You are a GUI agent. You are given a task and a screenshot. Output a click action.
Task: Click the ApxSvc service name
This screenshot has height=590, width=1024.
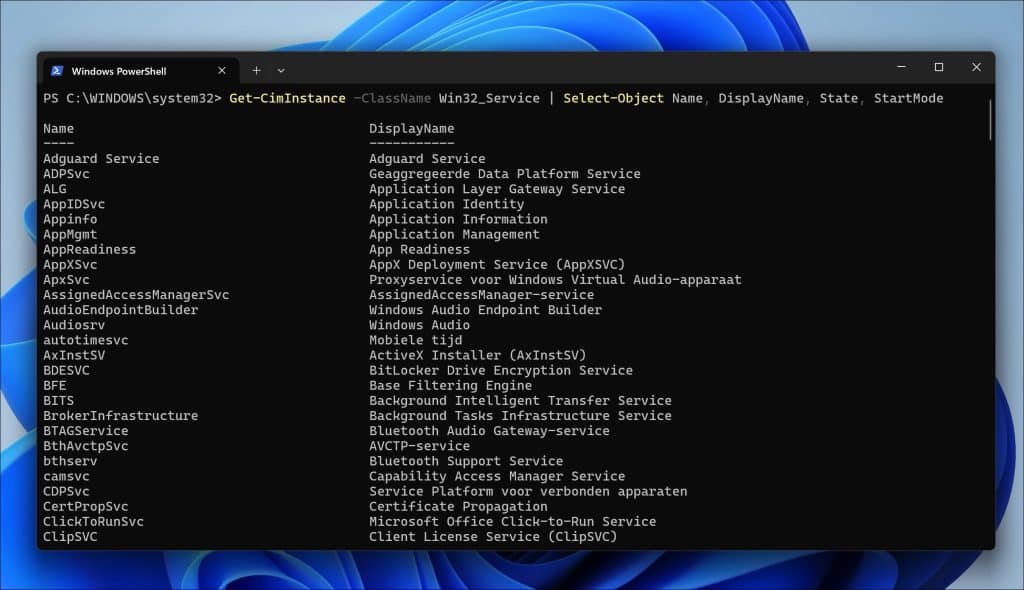(66, 280)
